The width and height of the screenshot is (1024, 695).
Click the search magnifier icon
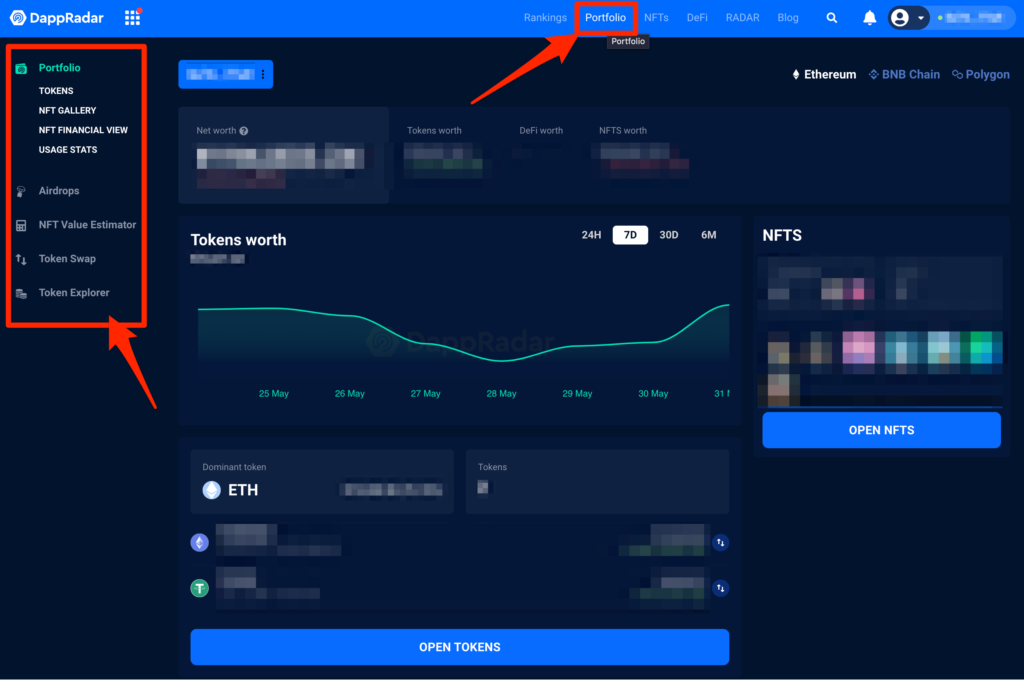(831, 18)
